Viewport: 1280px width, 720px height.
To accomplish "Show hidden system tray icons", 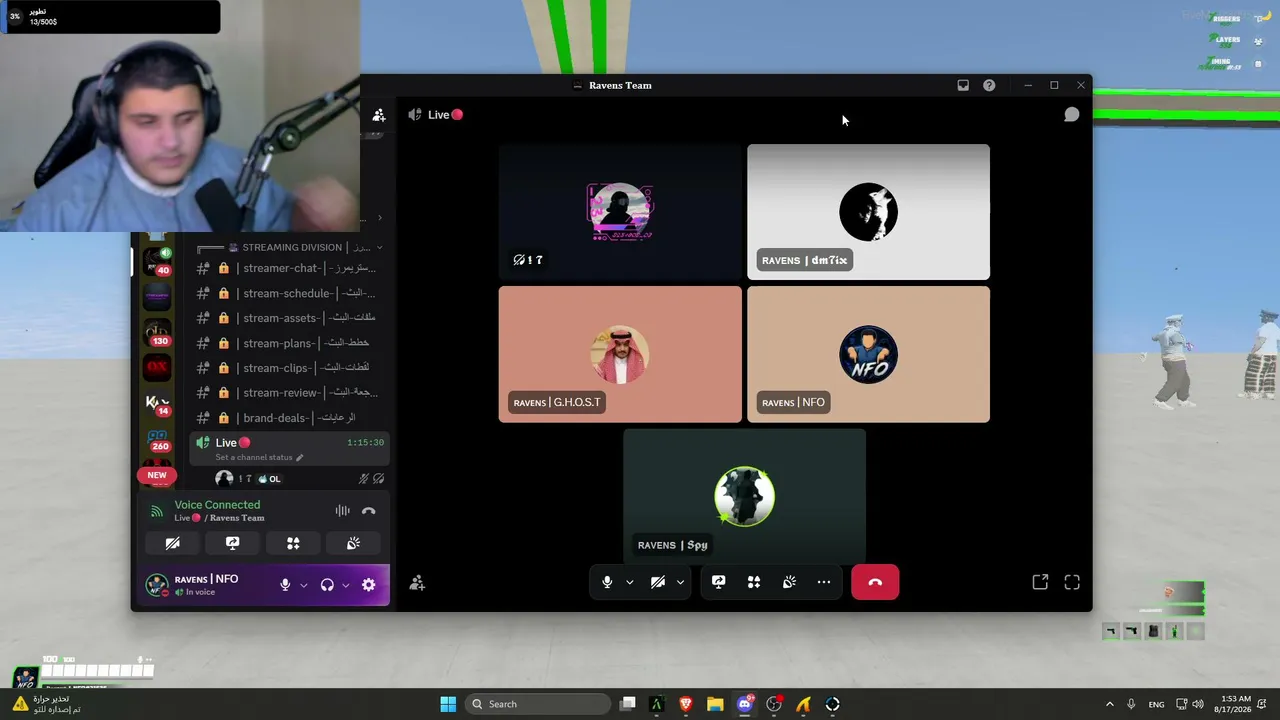I will point(1109,704).
